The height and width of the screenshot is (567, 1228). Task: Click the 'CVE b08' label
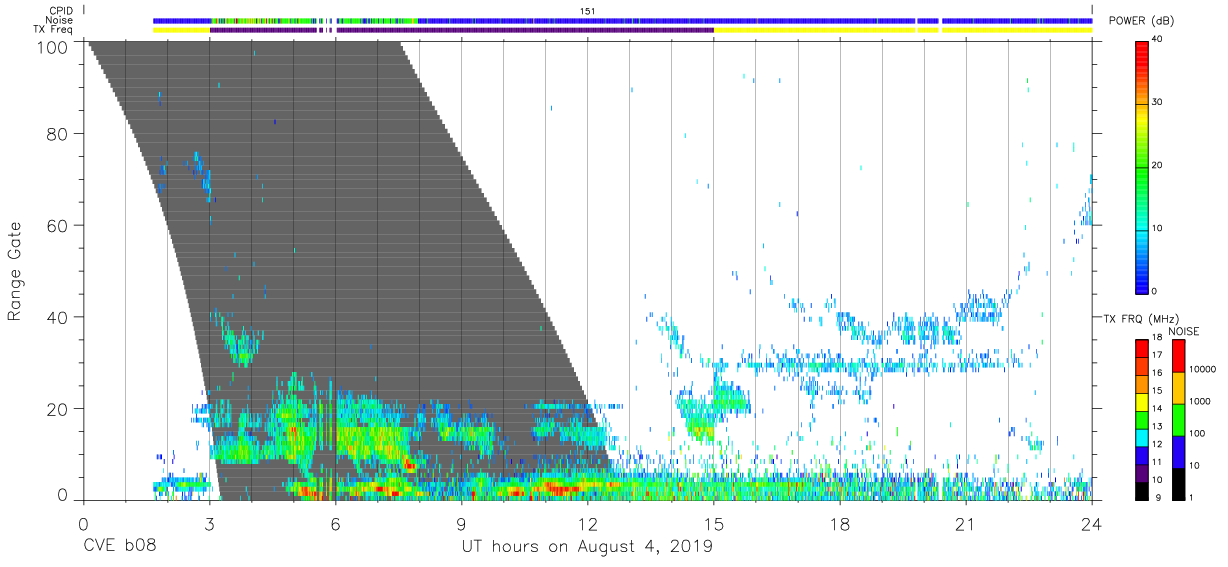[x=119, y=547]
